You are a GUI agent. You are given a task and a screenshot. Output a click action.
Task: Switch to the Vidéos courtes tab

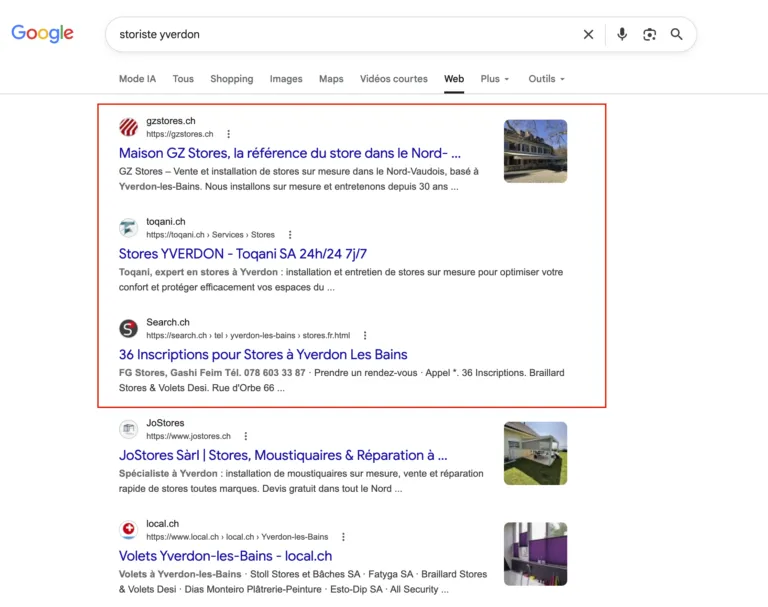click(x=394, y=79)
